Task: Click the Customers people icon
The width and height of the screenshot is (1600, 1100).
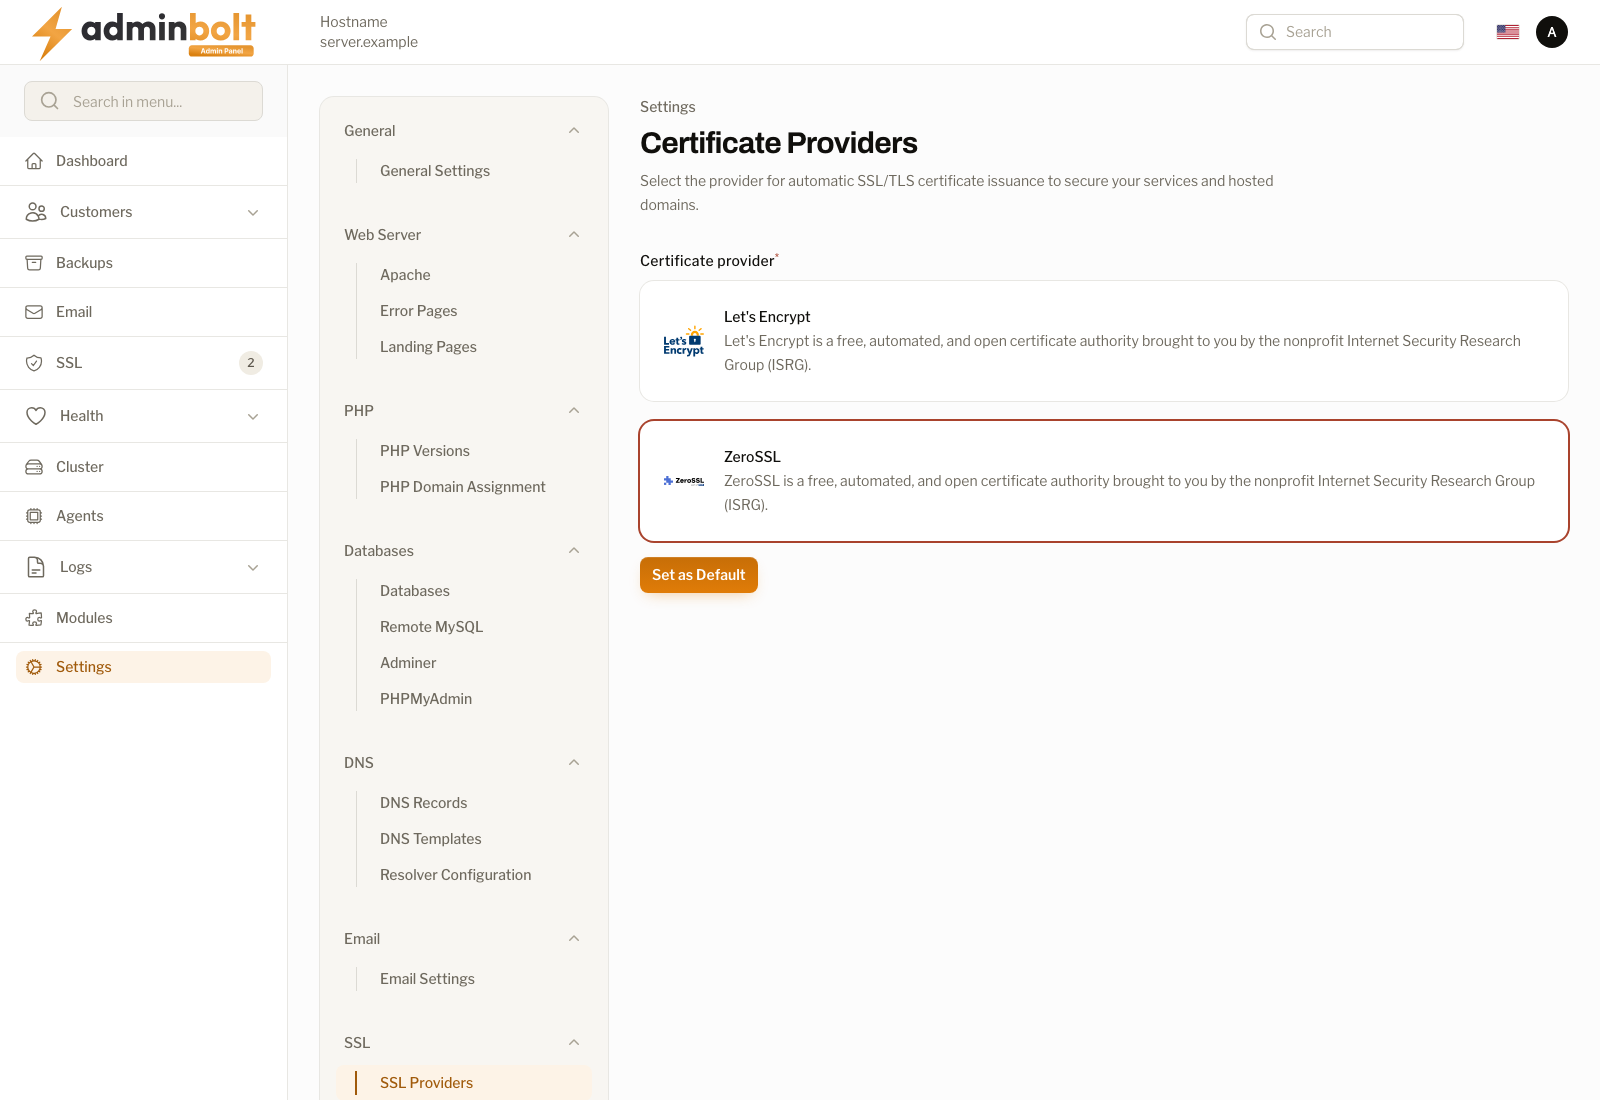Action: click(36, 212)
